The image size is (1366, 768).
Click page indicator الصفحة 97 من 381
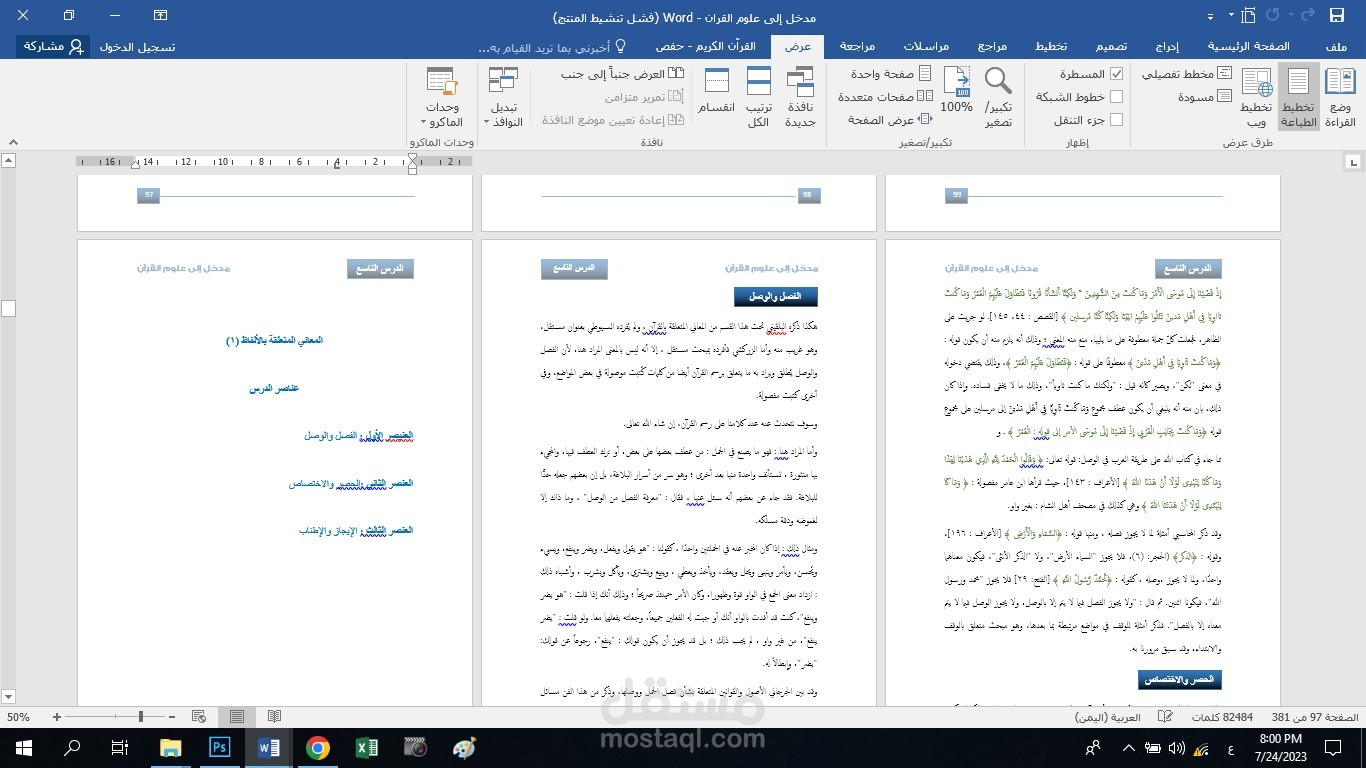click(1314, 717)
